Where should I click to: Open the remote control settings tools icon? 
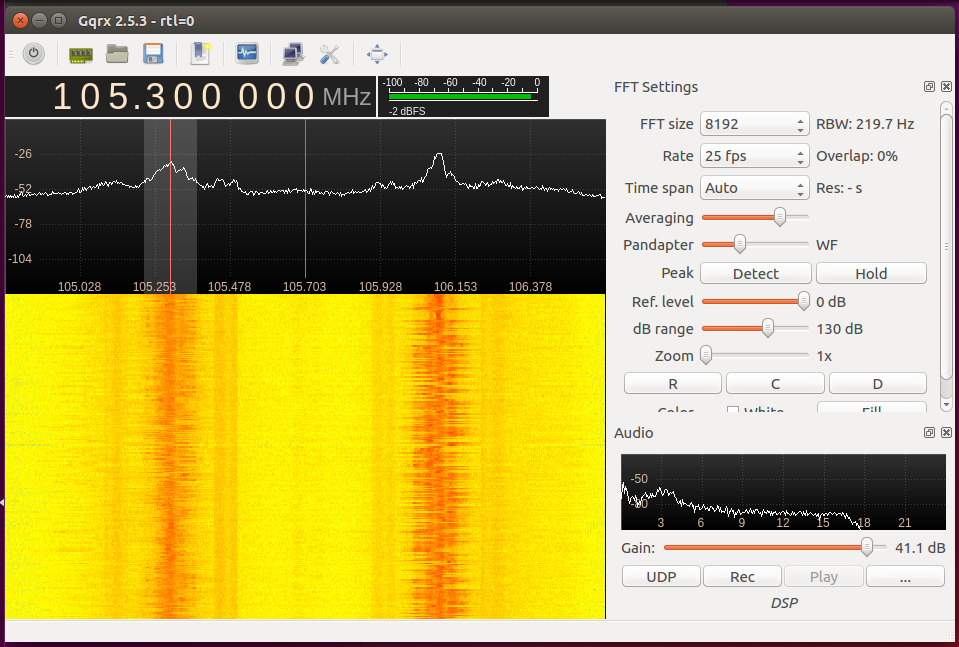point(329,54)
